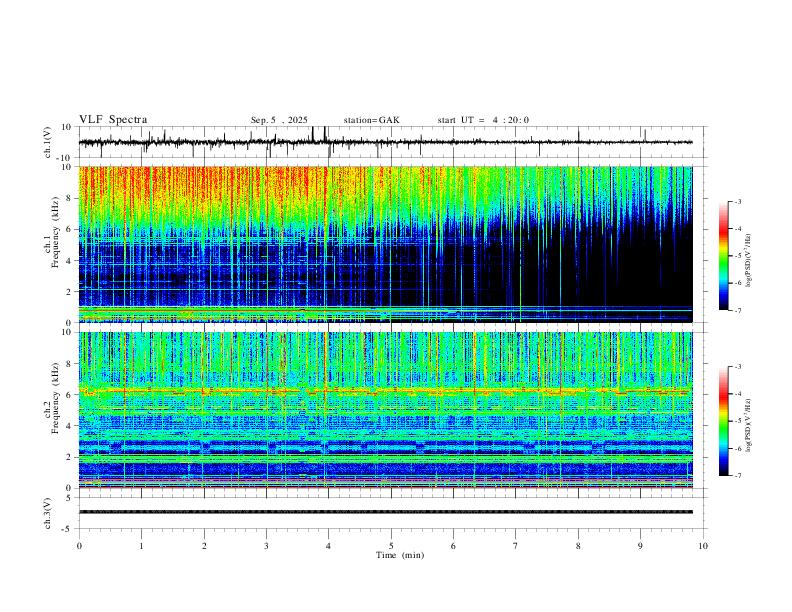This screenshot has height=612, width=792.
Task: Select the "Sep. 5 , 2025" date label
Action: point(279,120)
